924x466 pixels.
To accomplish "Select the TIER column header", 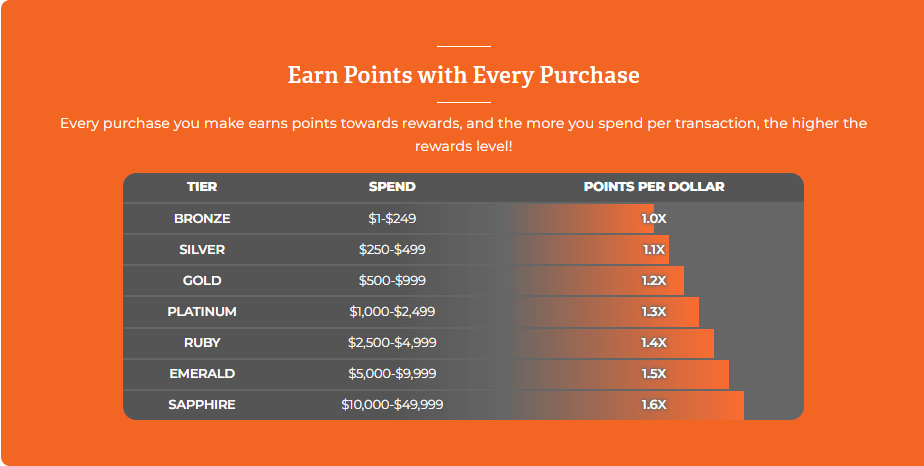I will coord(202,187).
